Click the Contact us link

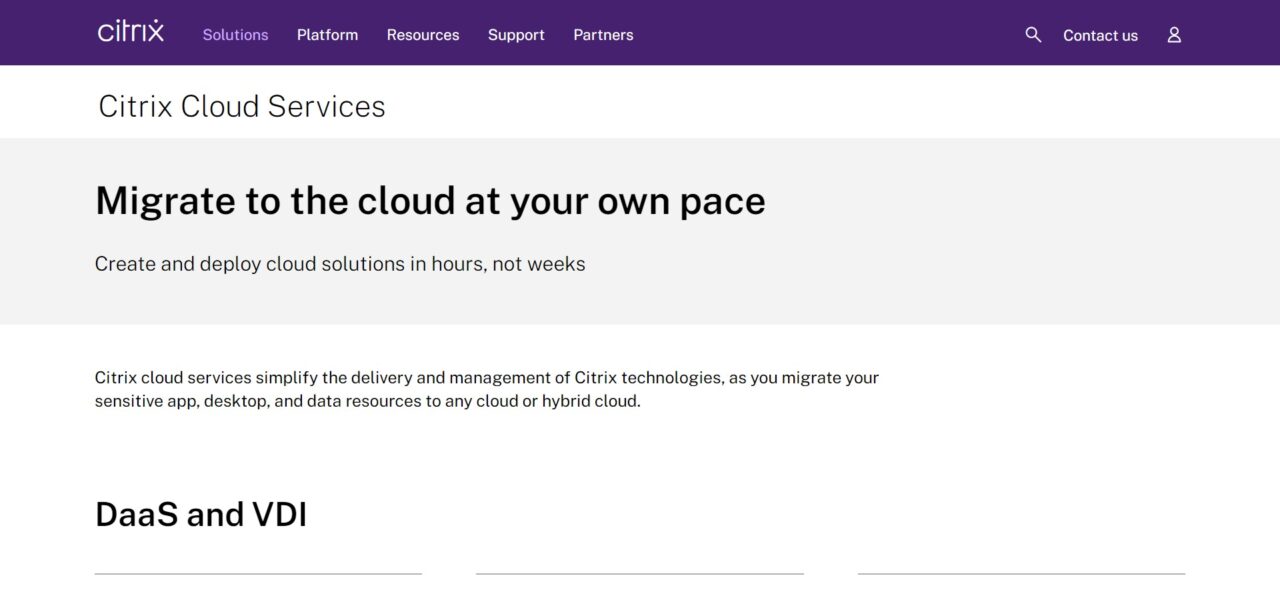point(1100,35)
